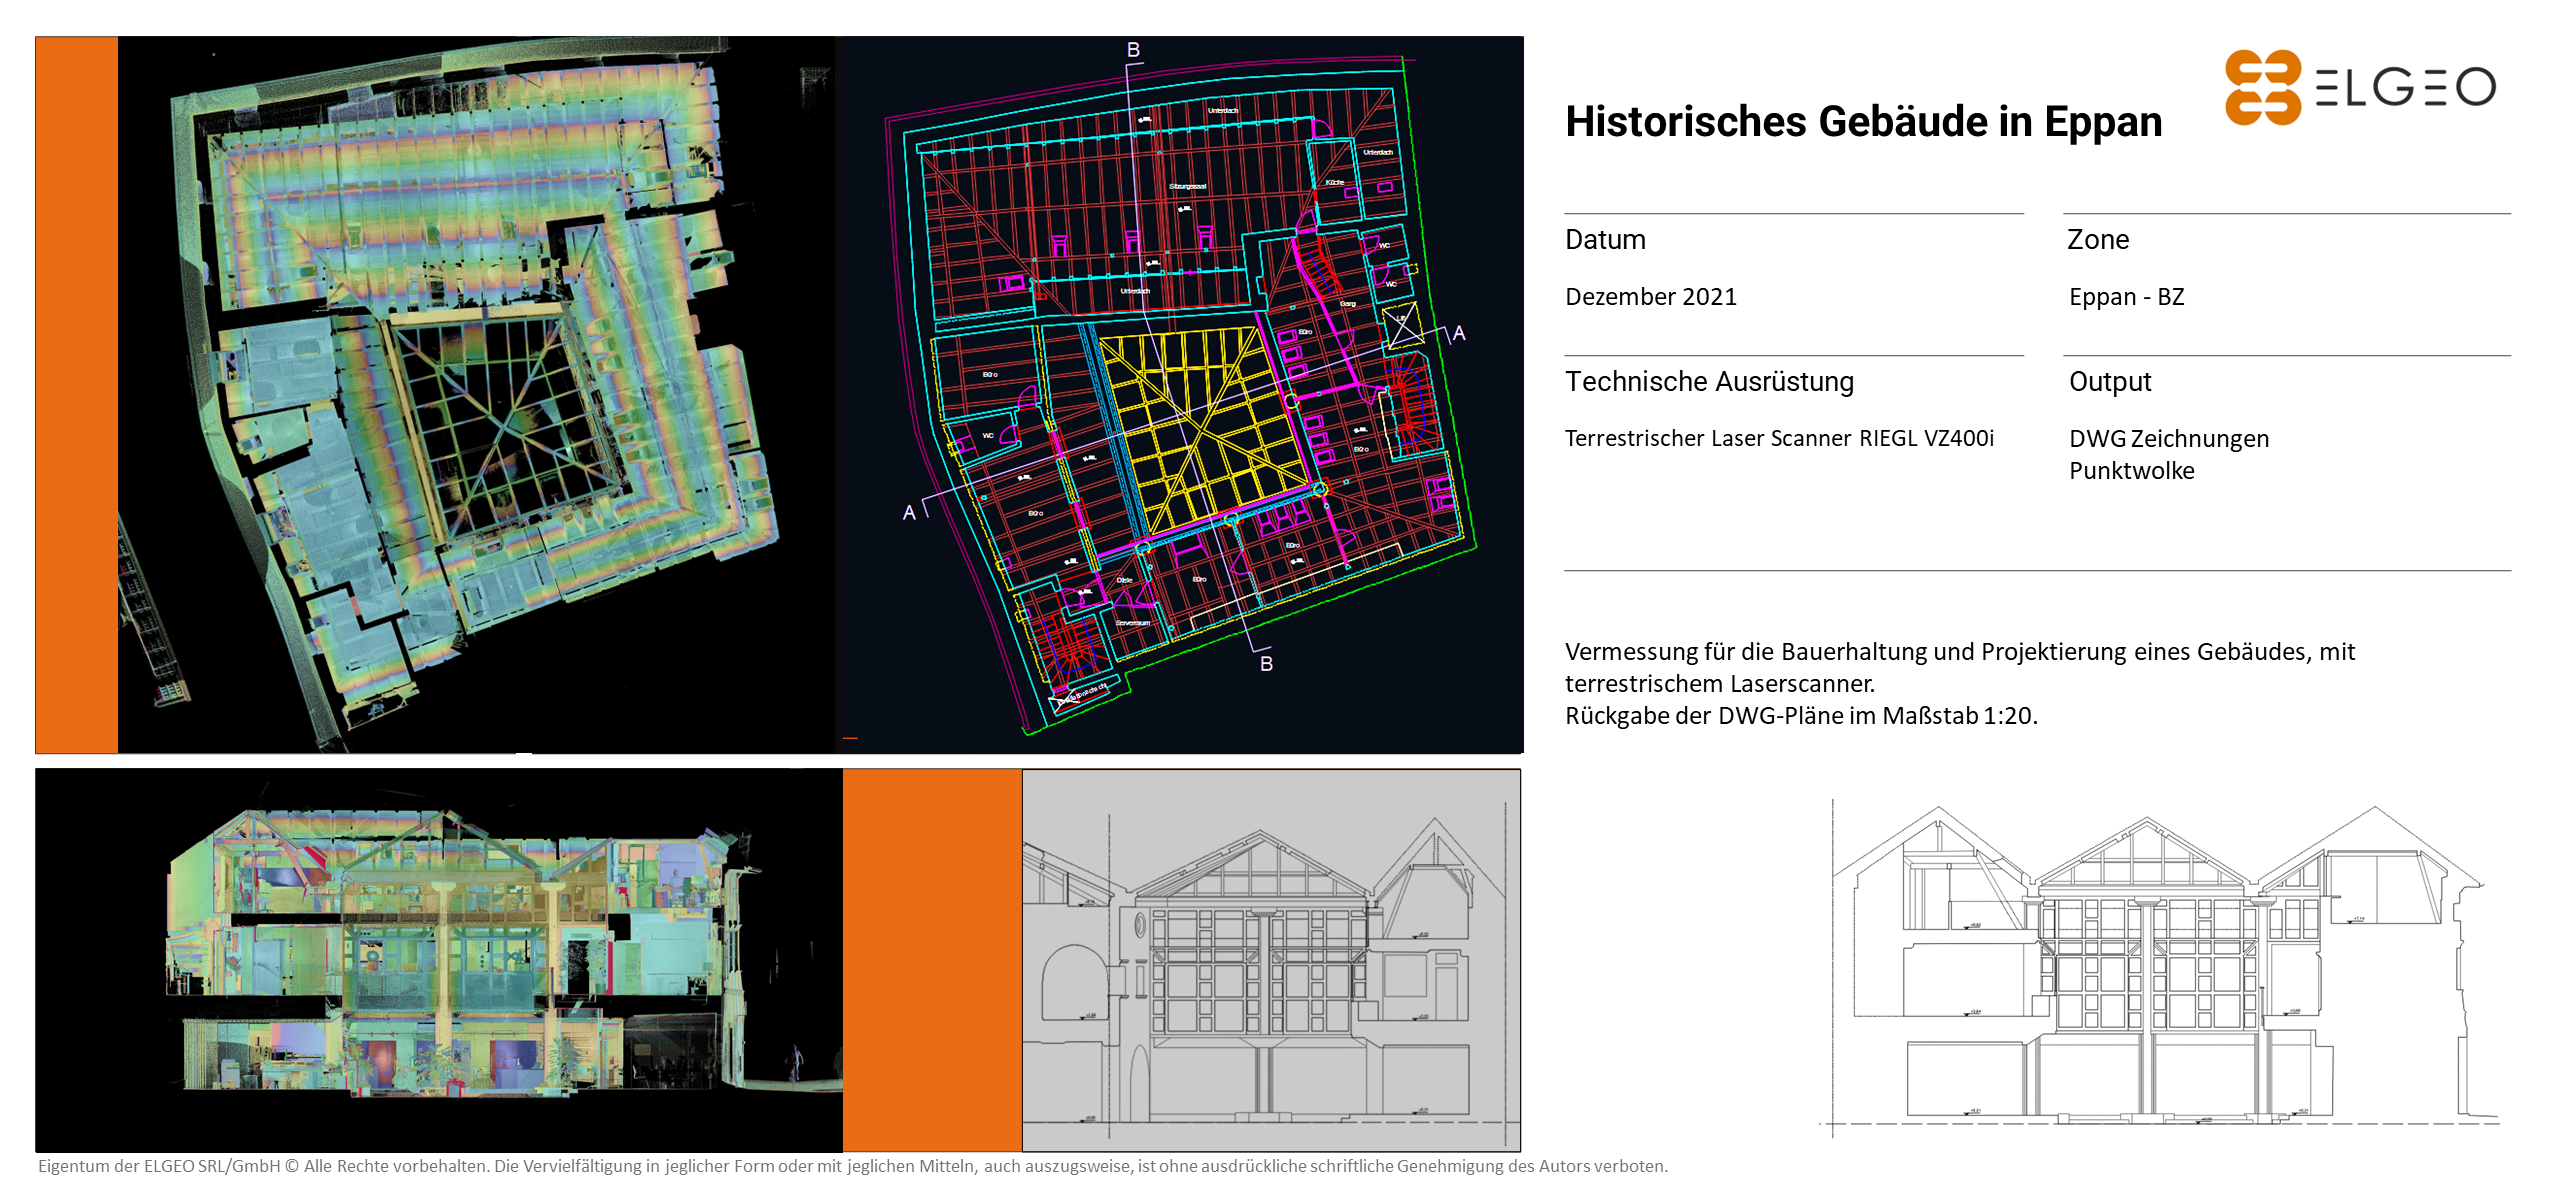Click the copyright notice at bottom
The width and height of the screenshot is (2555, 1187).
(x=852, y=1166)
